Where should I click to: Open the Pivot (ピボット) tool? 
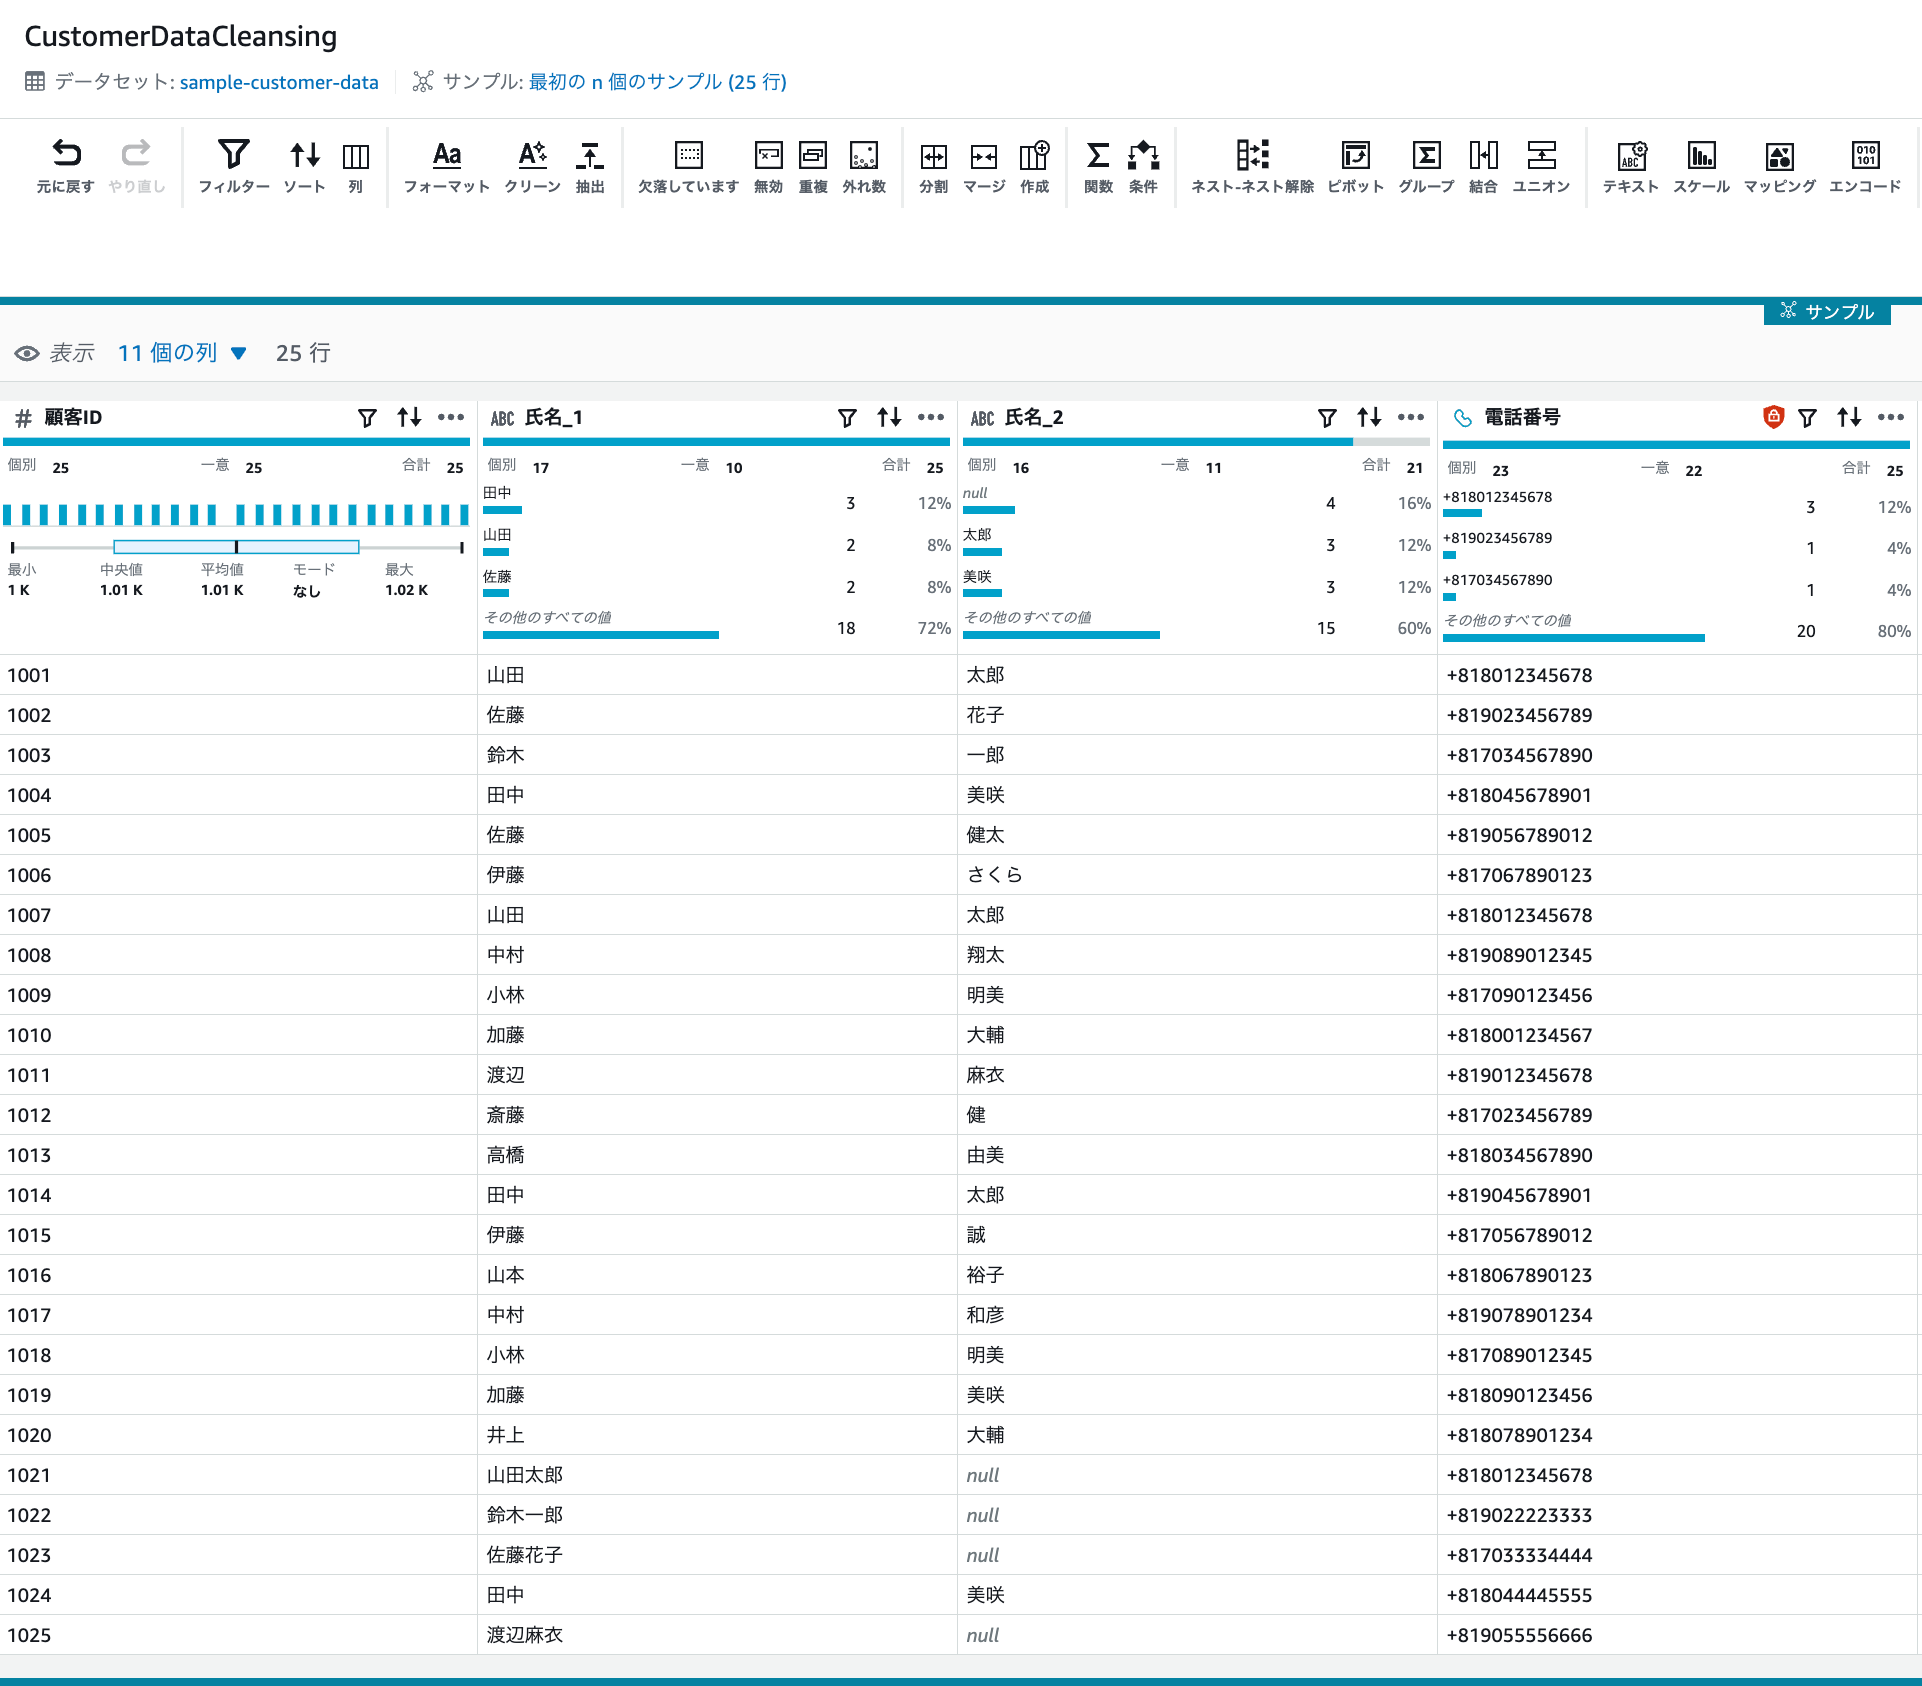pos(1356,165)
